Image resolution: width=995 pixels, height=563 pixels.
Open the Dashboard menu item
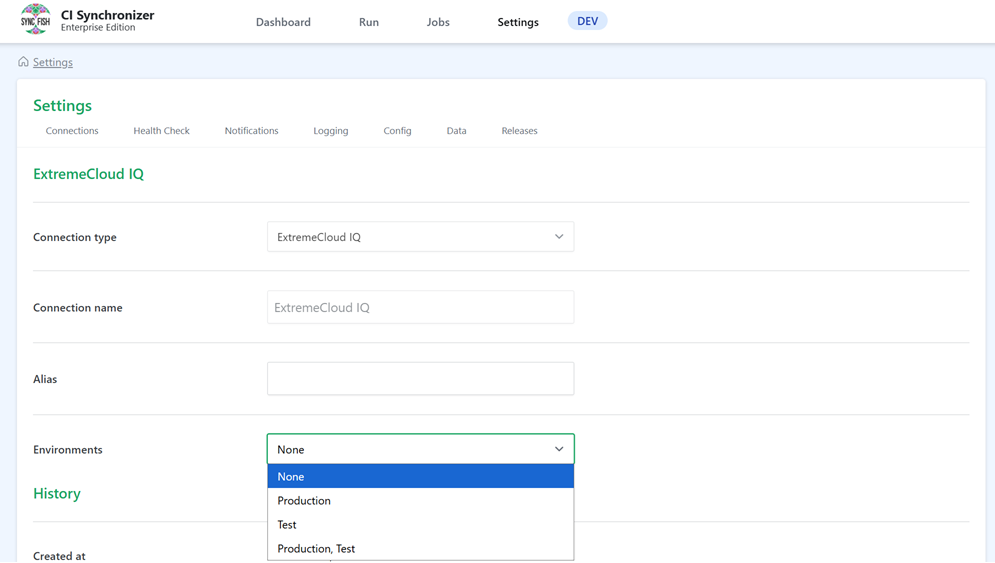point(283,22)
